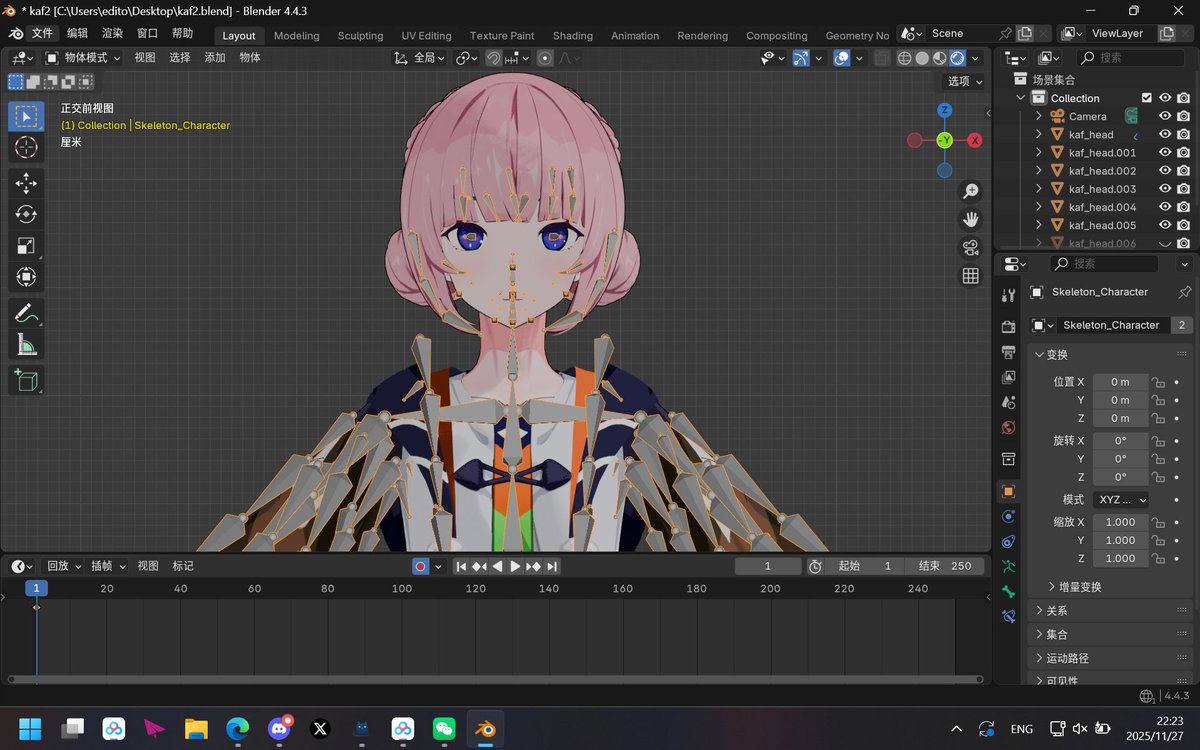Click the 缩放 X 1.000 field
The height and width of the screenshot is (750, 1200).
click(x=1120, y=522)
